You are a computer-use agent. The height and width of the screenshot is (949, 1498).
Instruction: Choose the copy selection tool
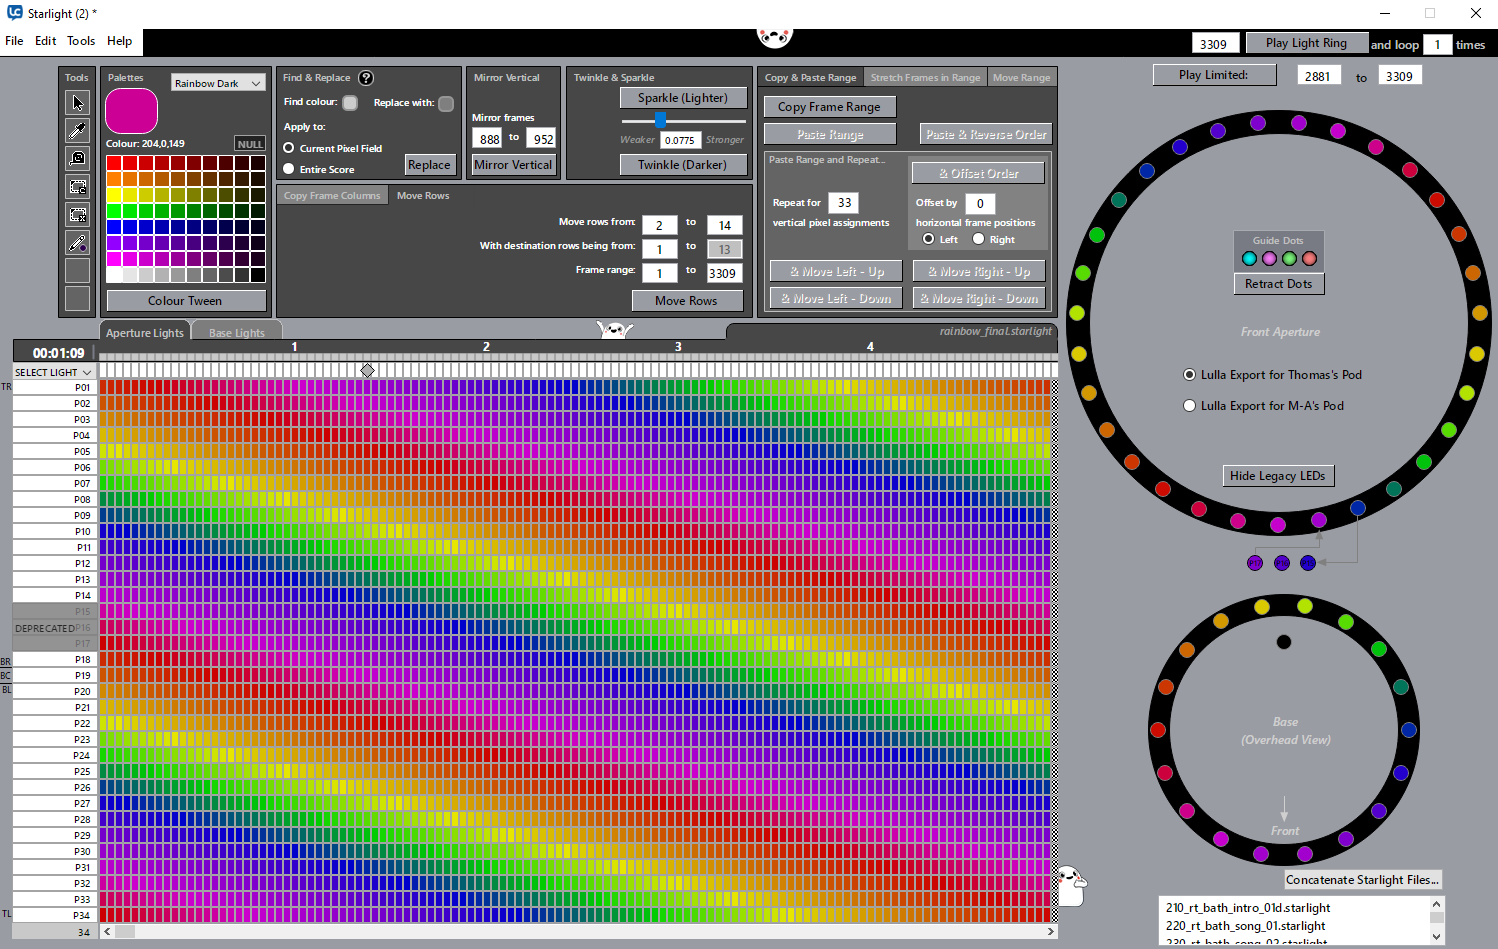(77, 187)
